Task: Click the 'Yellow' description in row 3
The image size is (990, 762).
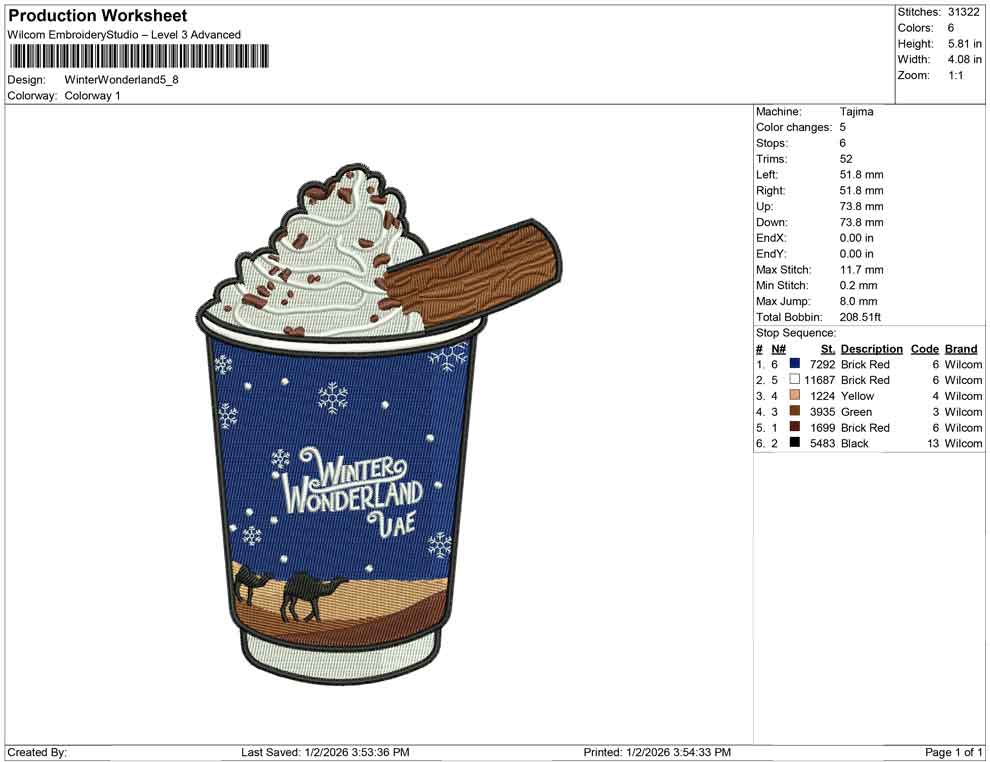Action: [x=857, y=396]
